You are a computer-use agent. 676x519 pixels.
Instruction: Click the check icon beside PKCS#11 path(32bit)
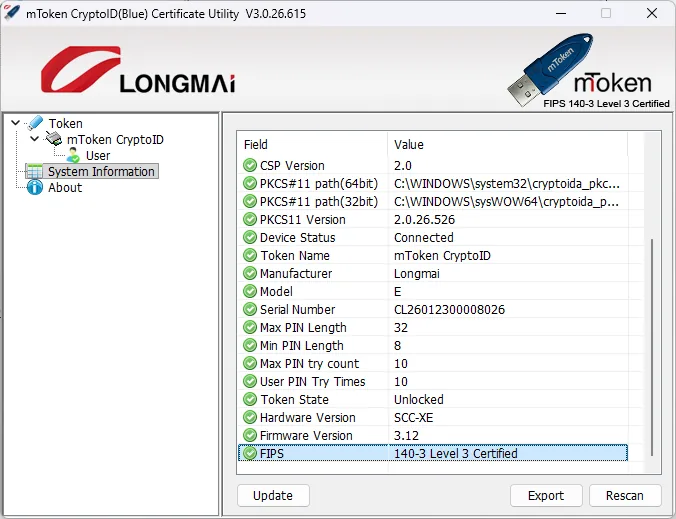(x=250, y=201)
